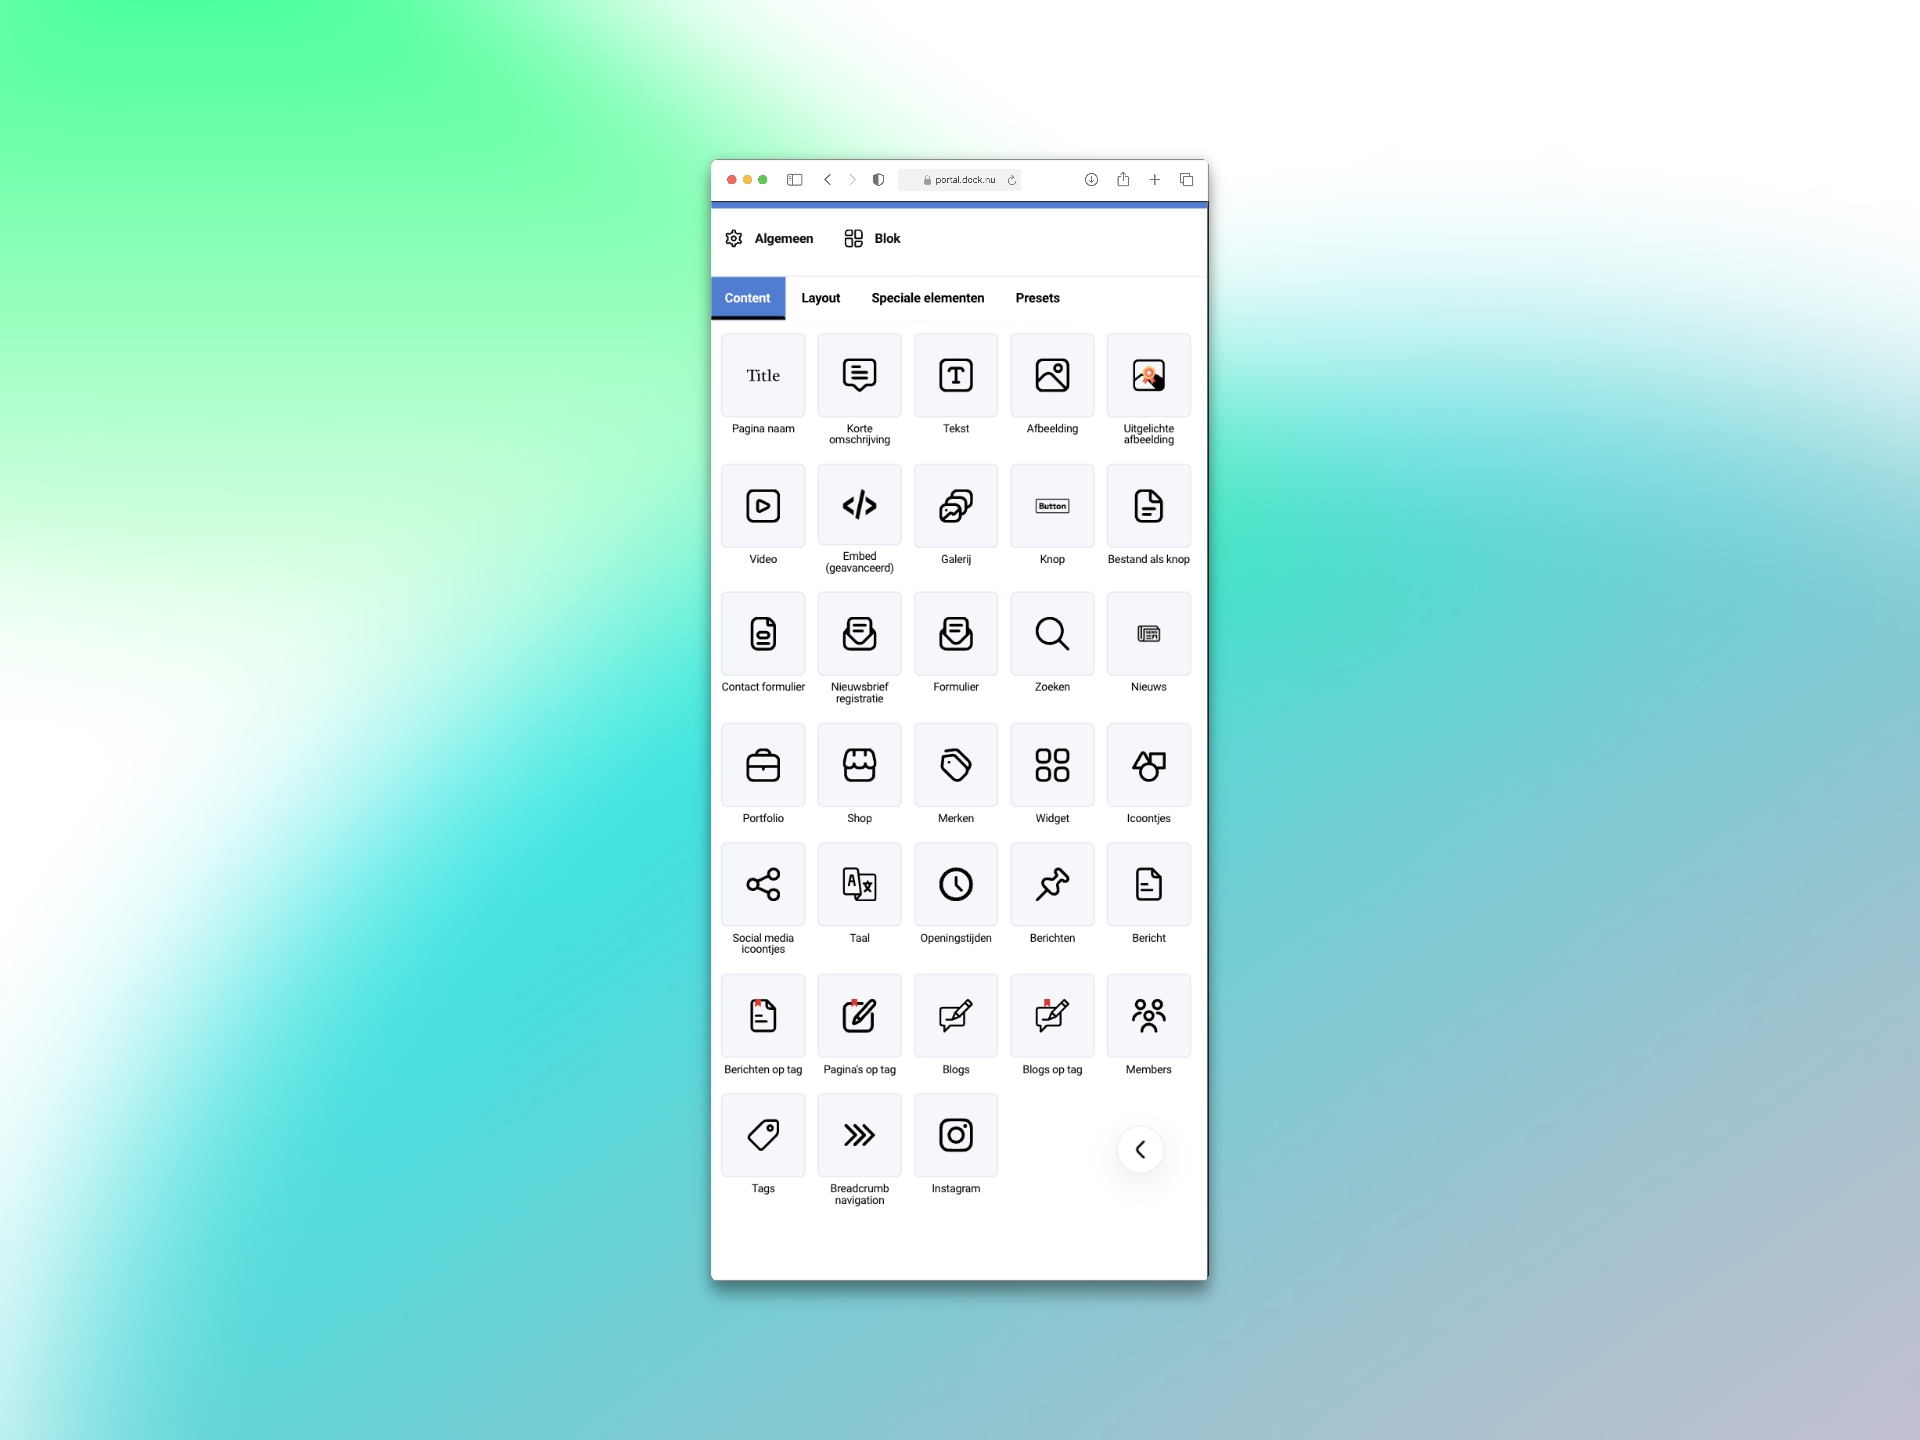Open the Speciale elementen tab

coord(927,298)
